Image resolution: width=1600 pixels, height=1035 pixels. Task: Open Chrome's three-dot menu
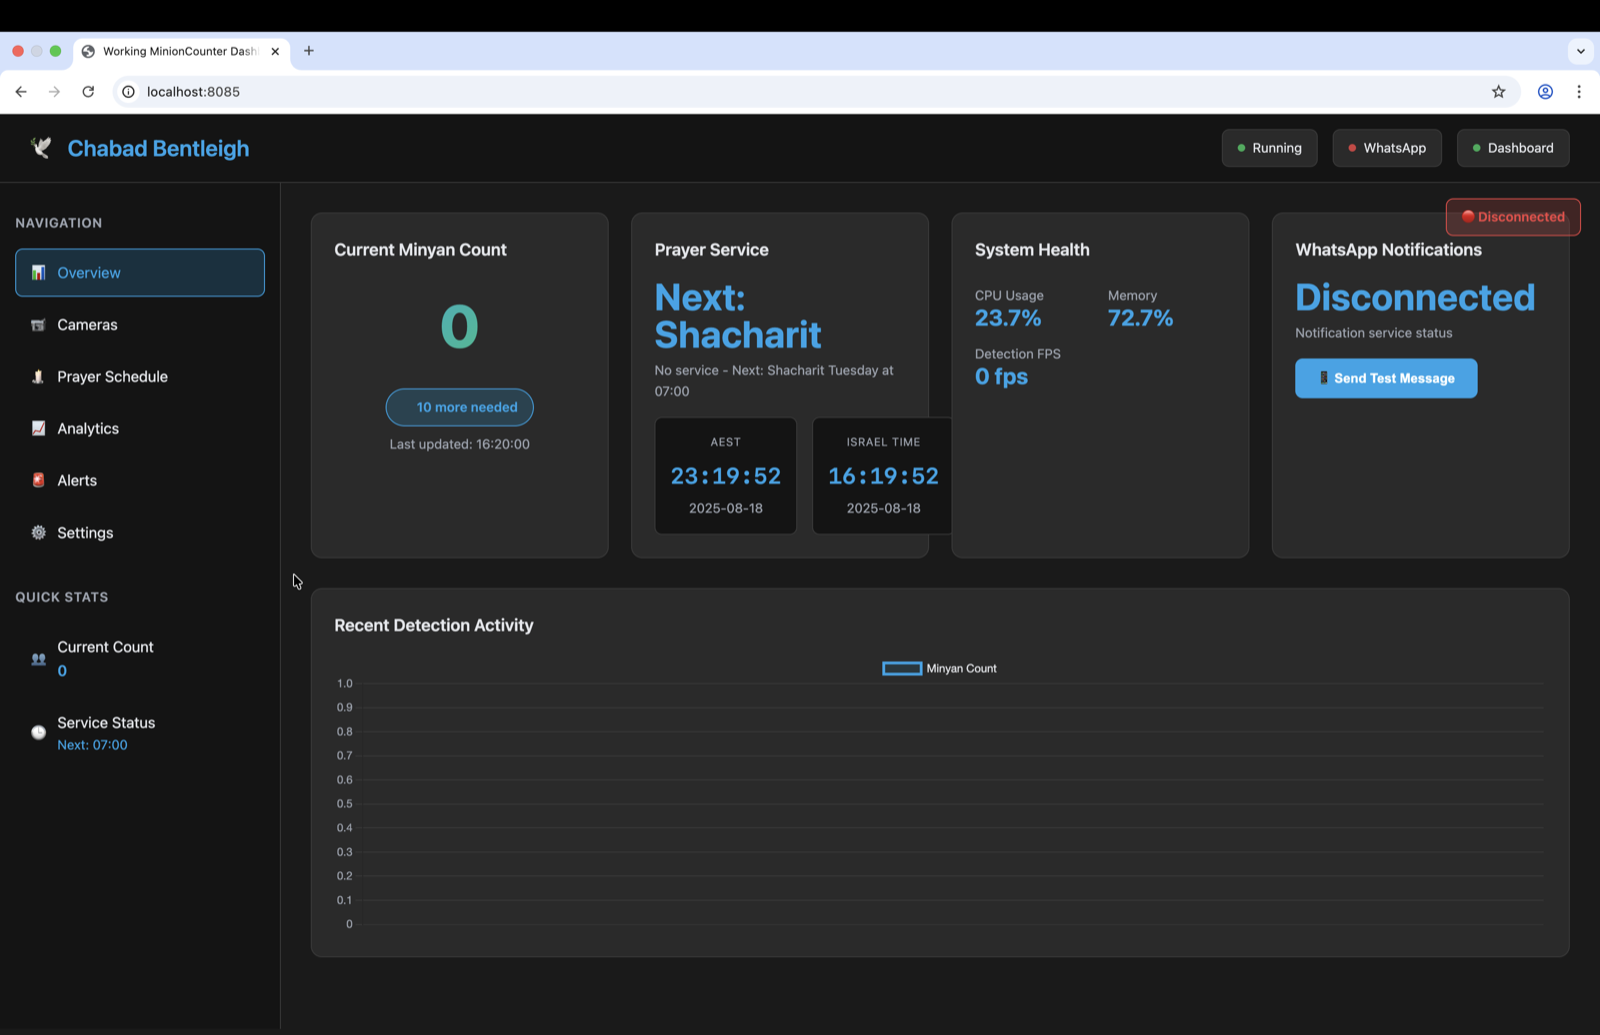coord(1579,92)
